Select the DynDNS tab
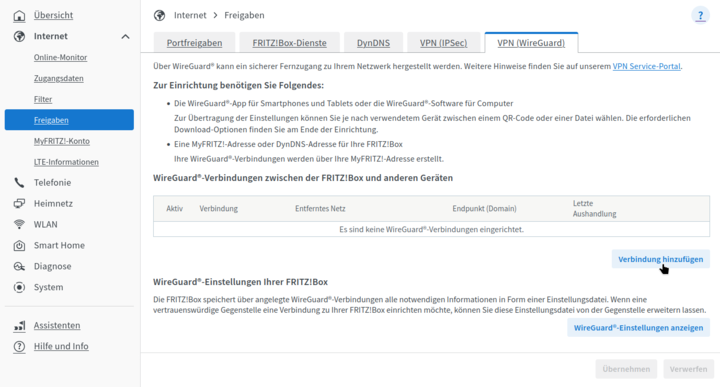This screenshot has width=720, height=387. (373, 43)
